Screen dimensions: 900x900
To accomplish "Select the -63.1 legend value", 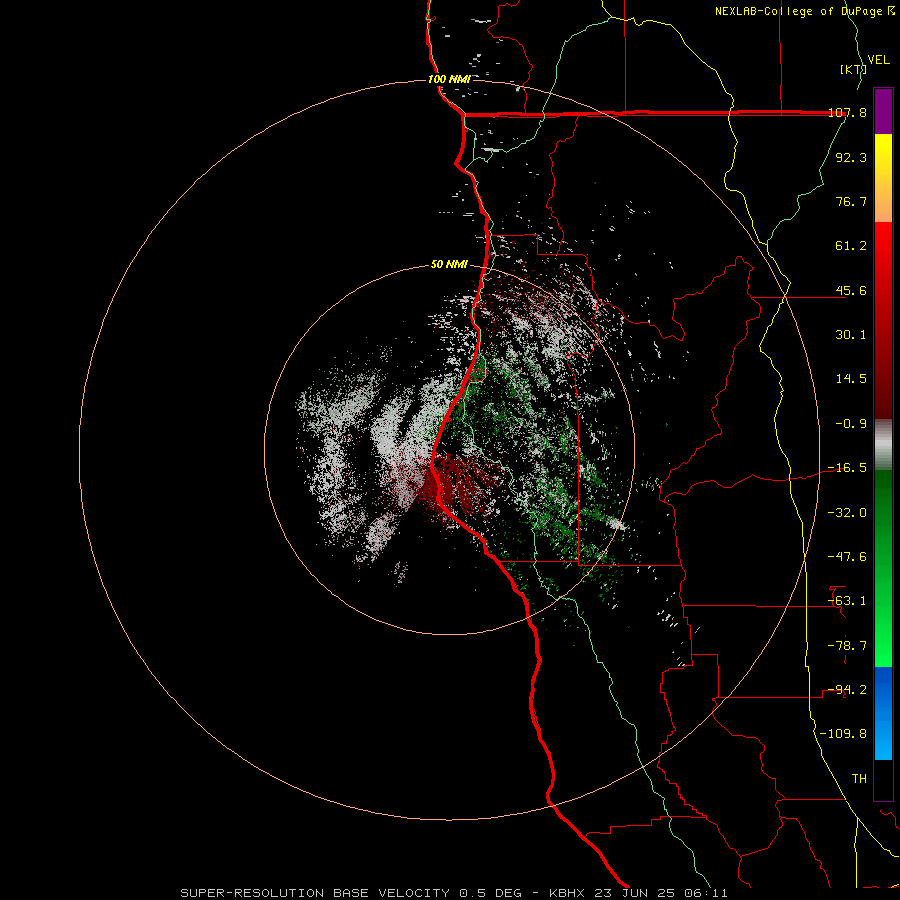I will pos(847,601).
